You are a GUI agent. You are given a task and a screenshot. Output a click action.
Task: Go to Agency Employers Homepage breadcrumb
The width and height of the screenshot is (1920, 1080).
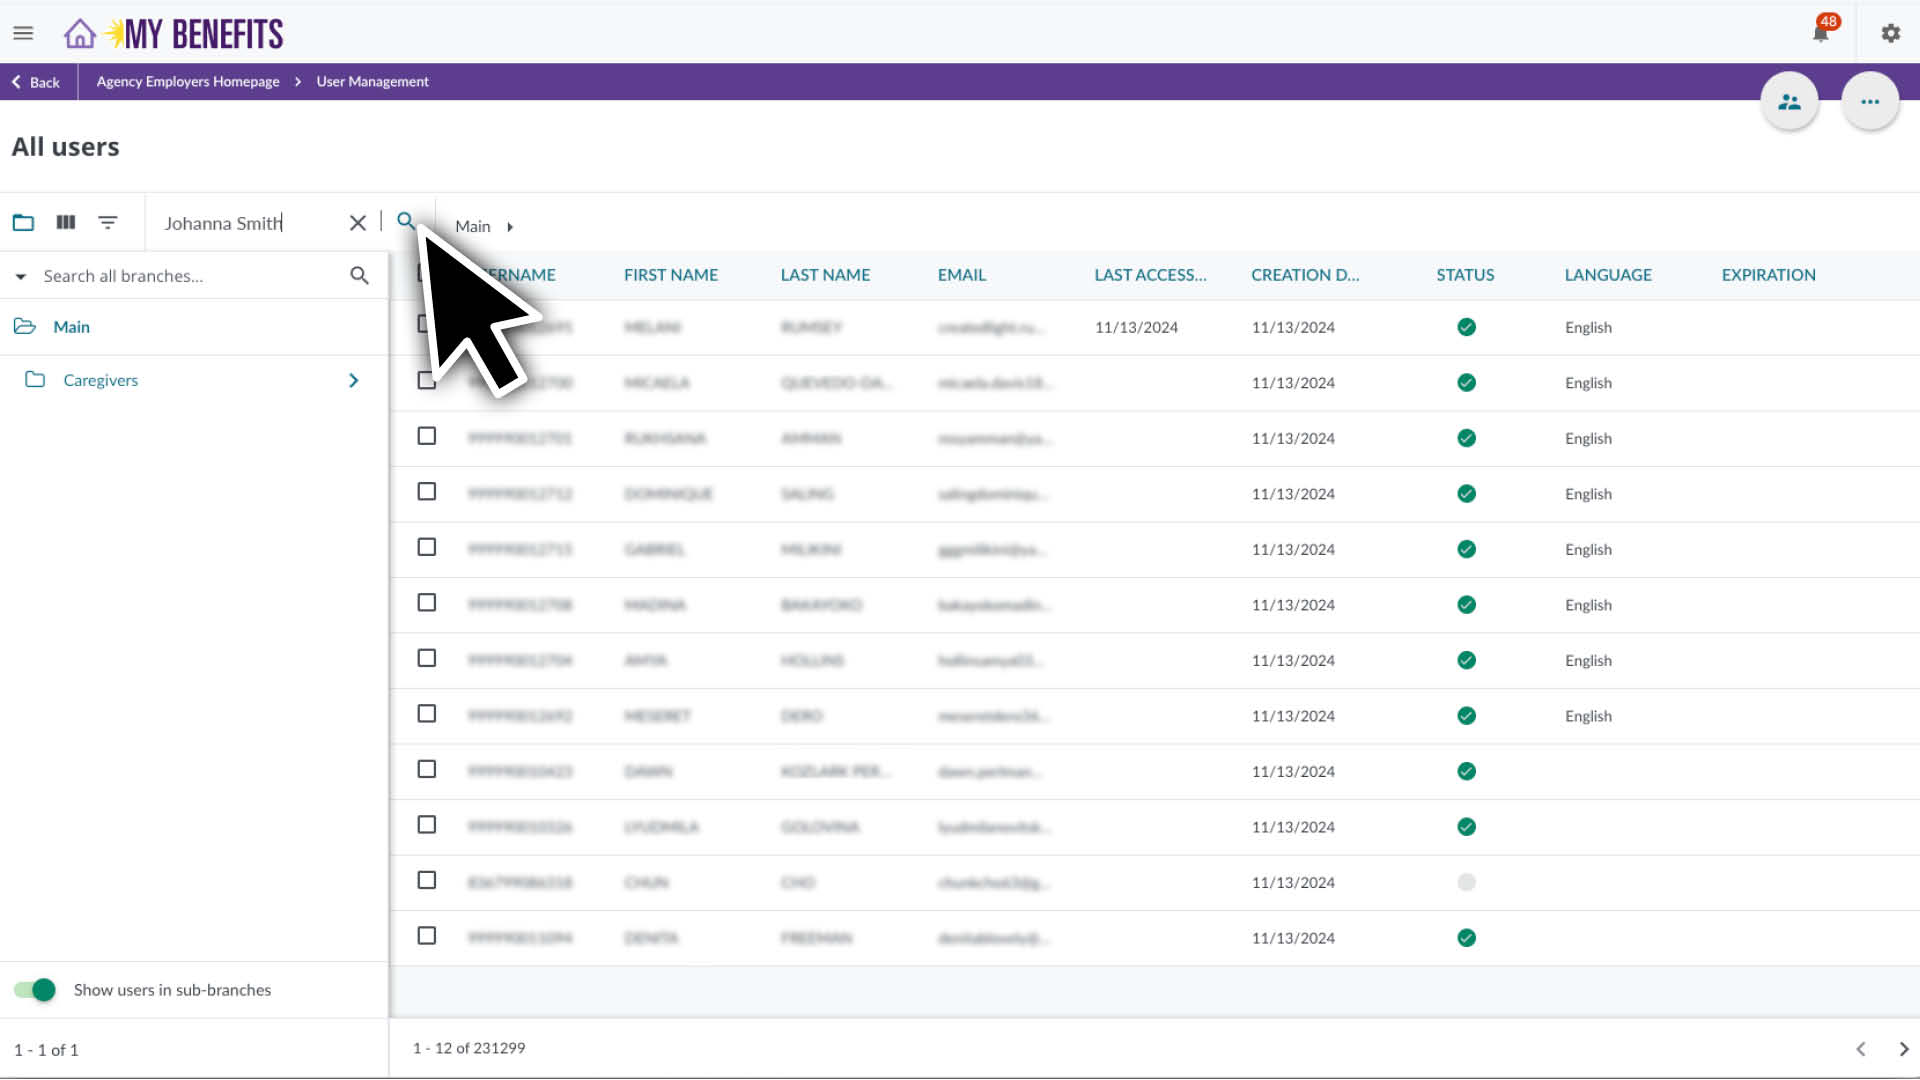186,81
